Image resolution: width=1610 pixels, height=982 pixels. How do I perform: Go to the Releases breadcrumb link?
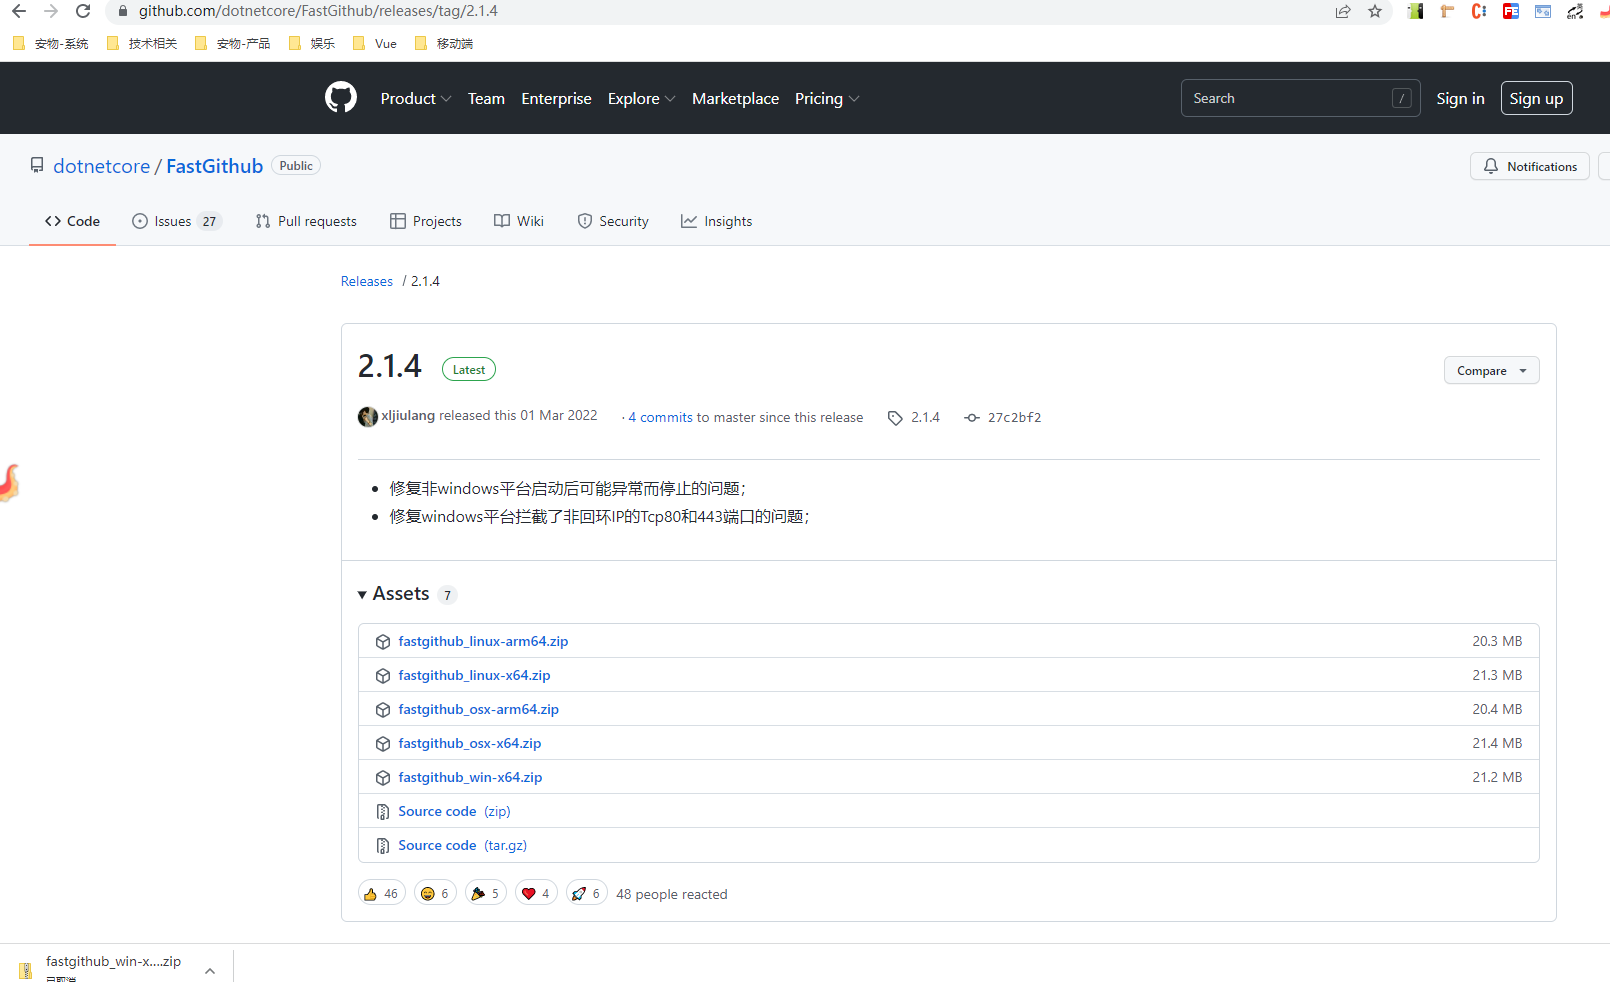[x=367, y=281]
